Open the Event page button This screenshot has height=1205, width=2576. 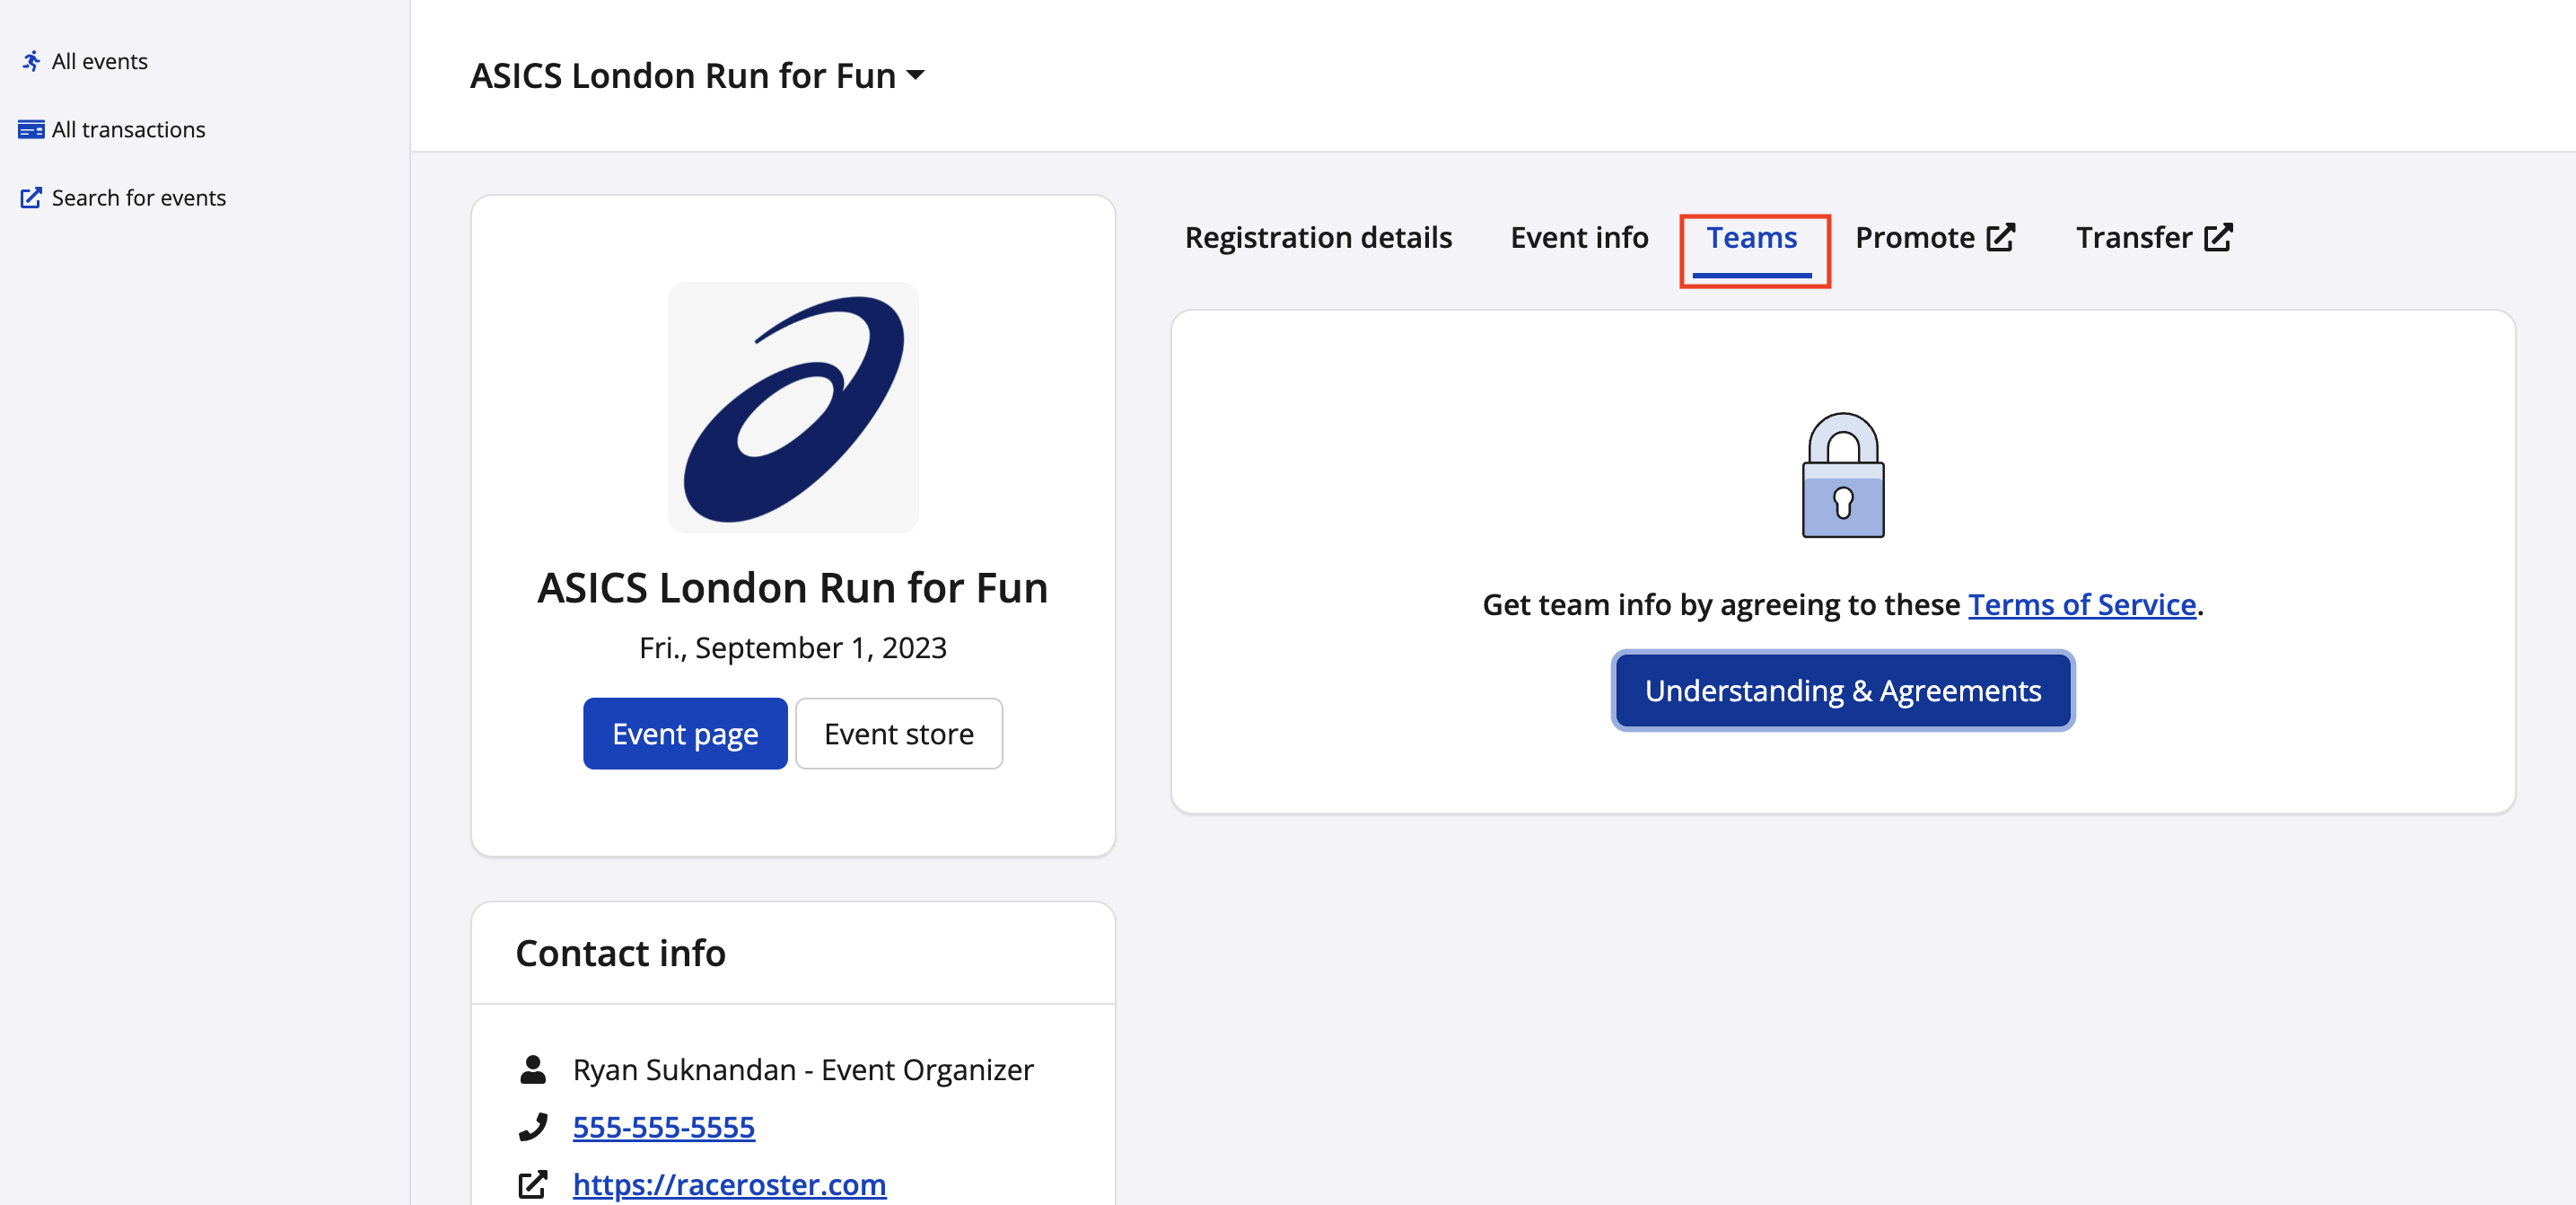pos(685,733)
